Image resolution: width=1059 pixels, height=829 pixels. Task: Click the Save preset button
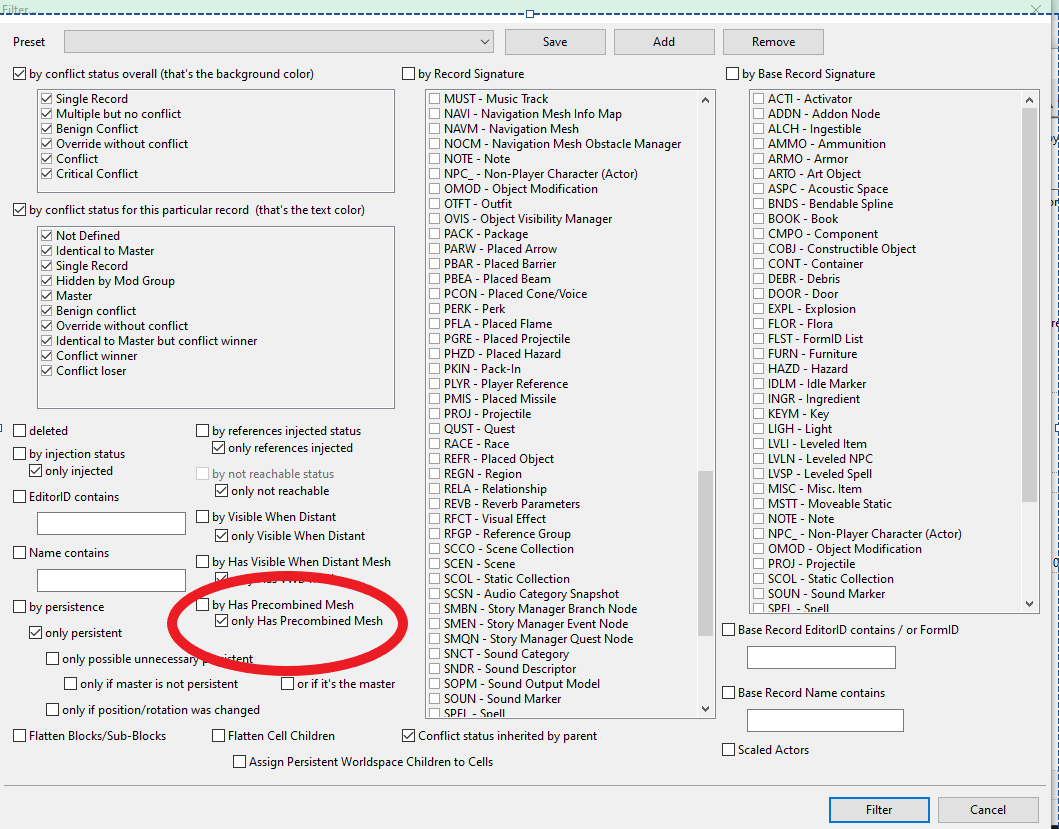[555, 42]
